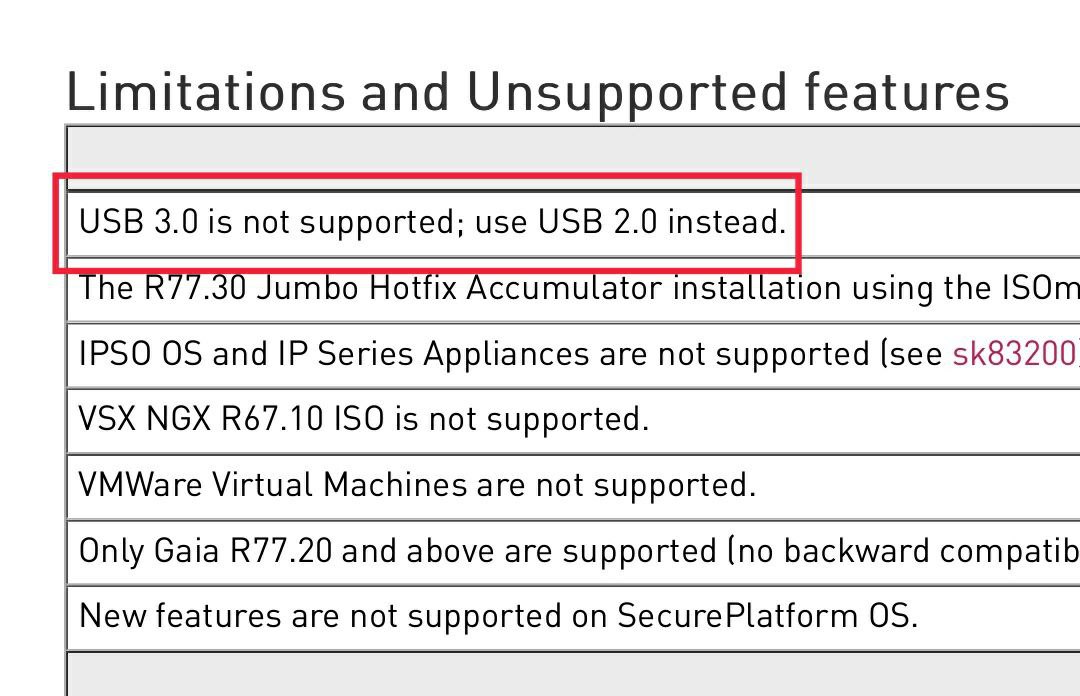Image resolution: width=1080 pixels, height=696 pixels.
Task: Click the word "Limitations" in the heading
Action: click(x=205, y=92)
